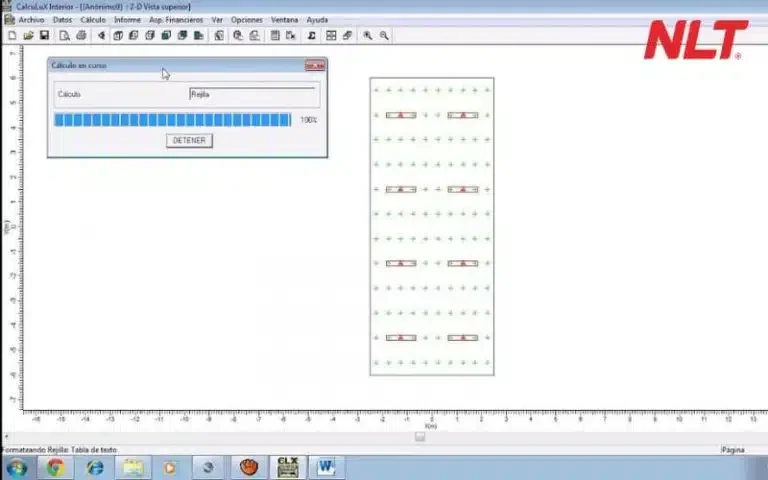Open the Cálculo menu
The width and height of the screenshot is (768, 480).
click(93, 20)
